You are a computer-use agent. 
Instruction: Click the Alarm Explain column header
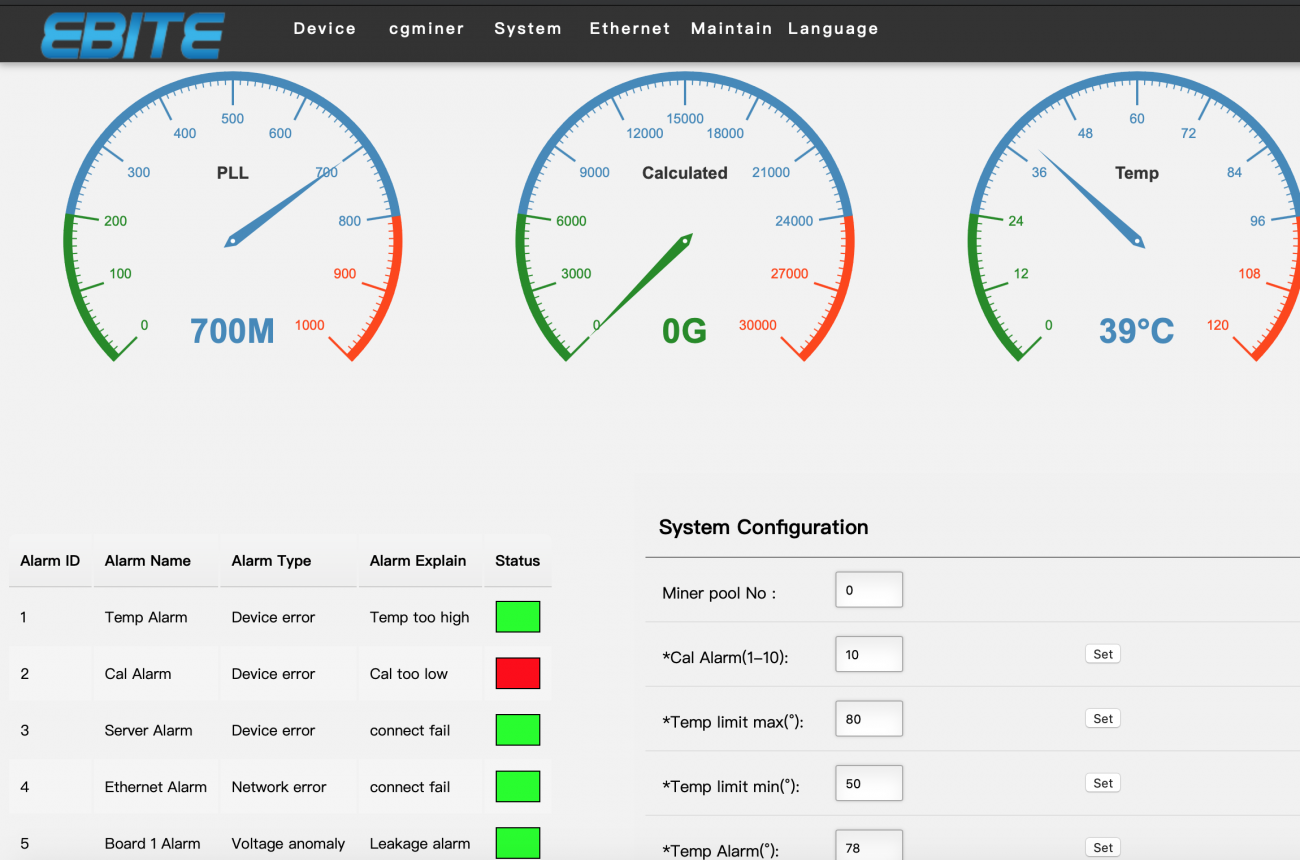(418, 561)
